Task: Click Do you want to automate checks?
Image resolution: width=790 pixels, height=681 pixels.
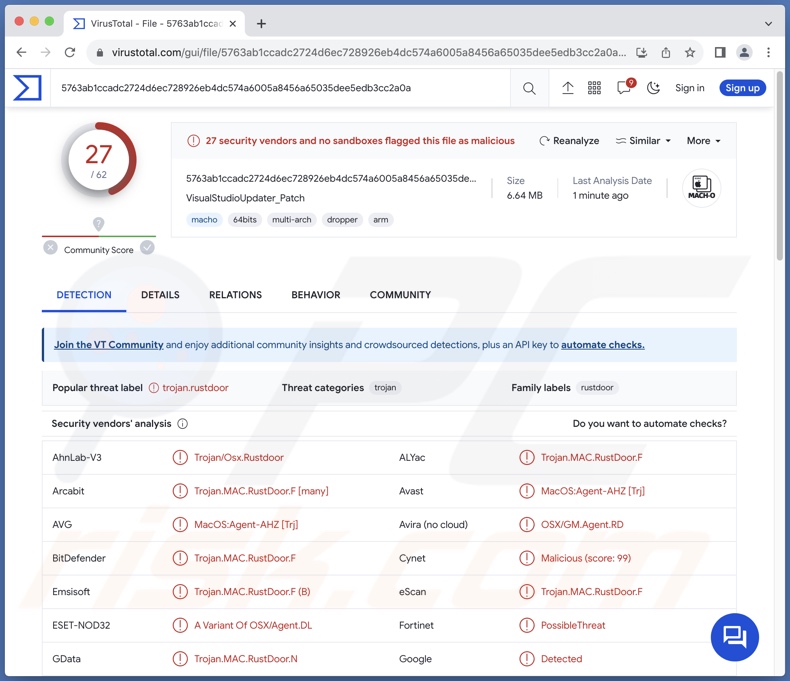Action: [x=649, y=424]
